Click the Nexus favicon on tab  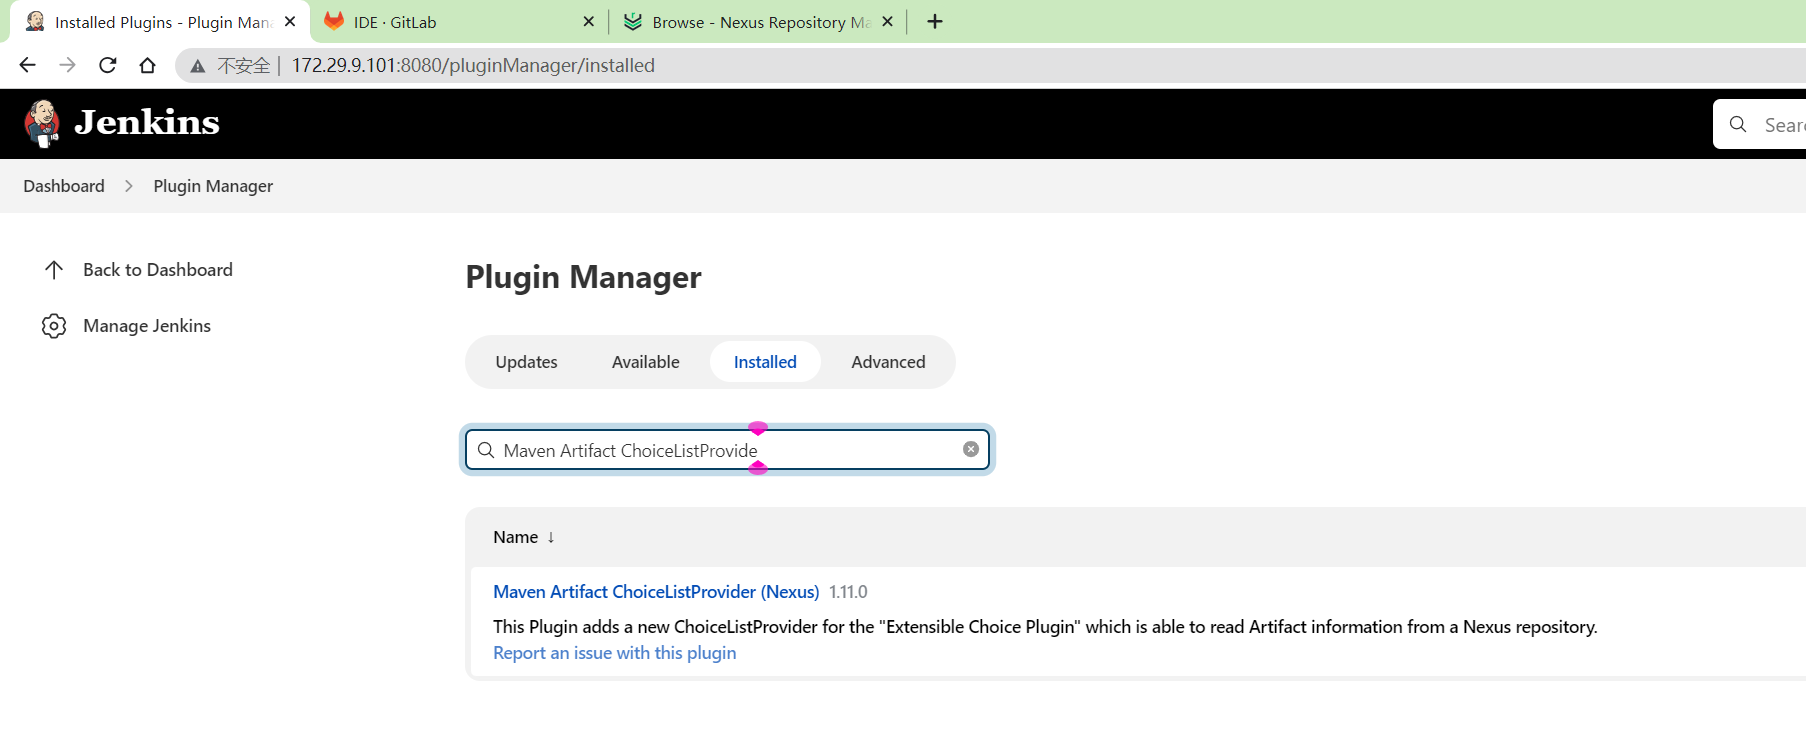(x=633, y=21)
